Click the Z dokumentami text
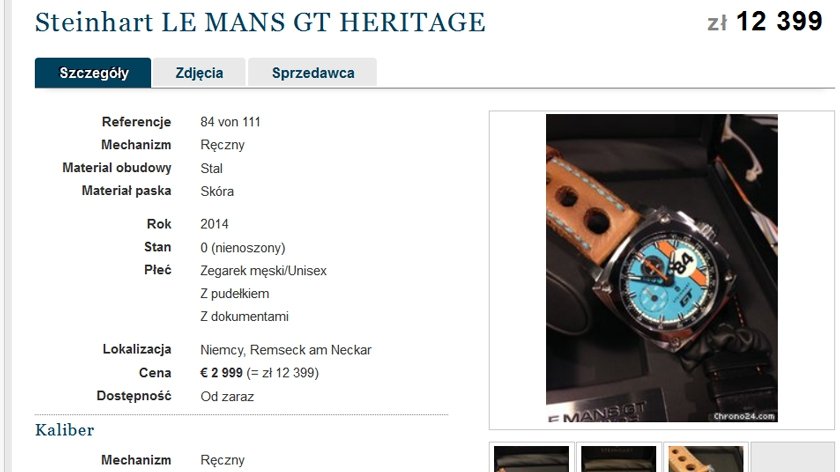 coord(244,317)
